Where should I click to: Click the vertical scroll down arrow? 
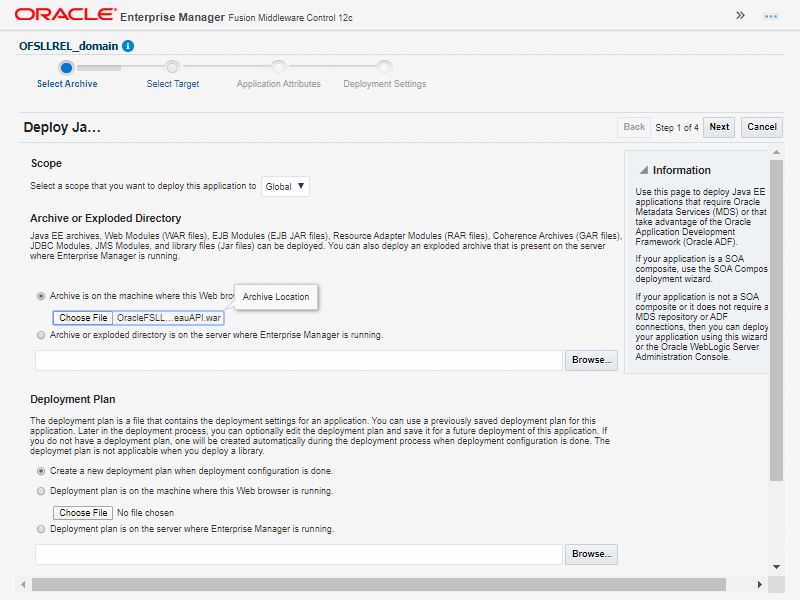coord(776,567)
